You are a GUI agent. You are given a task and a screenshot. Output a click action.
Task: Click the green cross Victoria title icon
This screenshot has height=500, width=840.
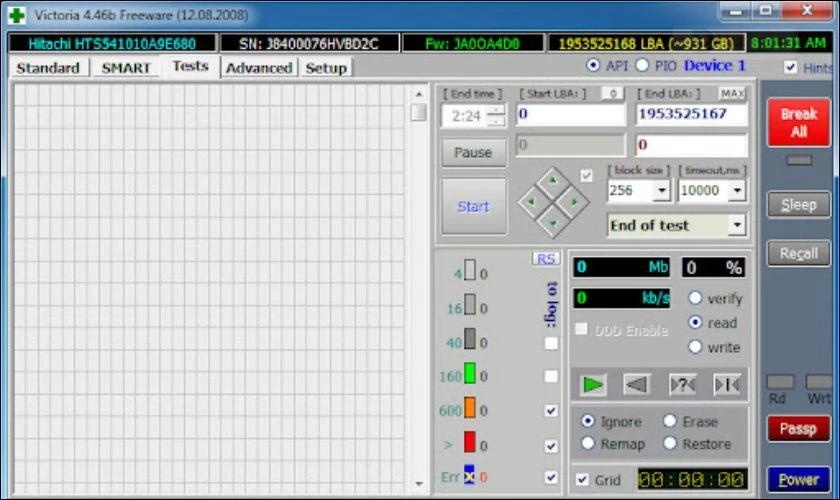(x=17, y=15)
